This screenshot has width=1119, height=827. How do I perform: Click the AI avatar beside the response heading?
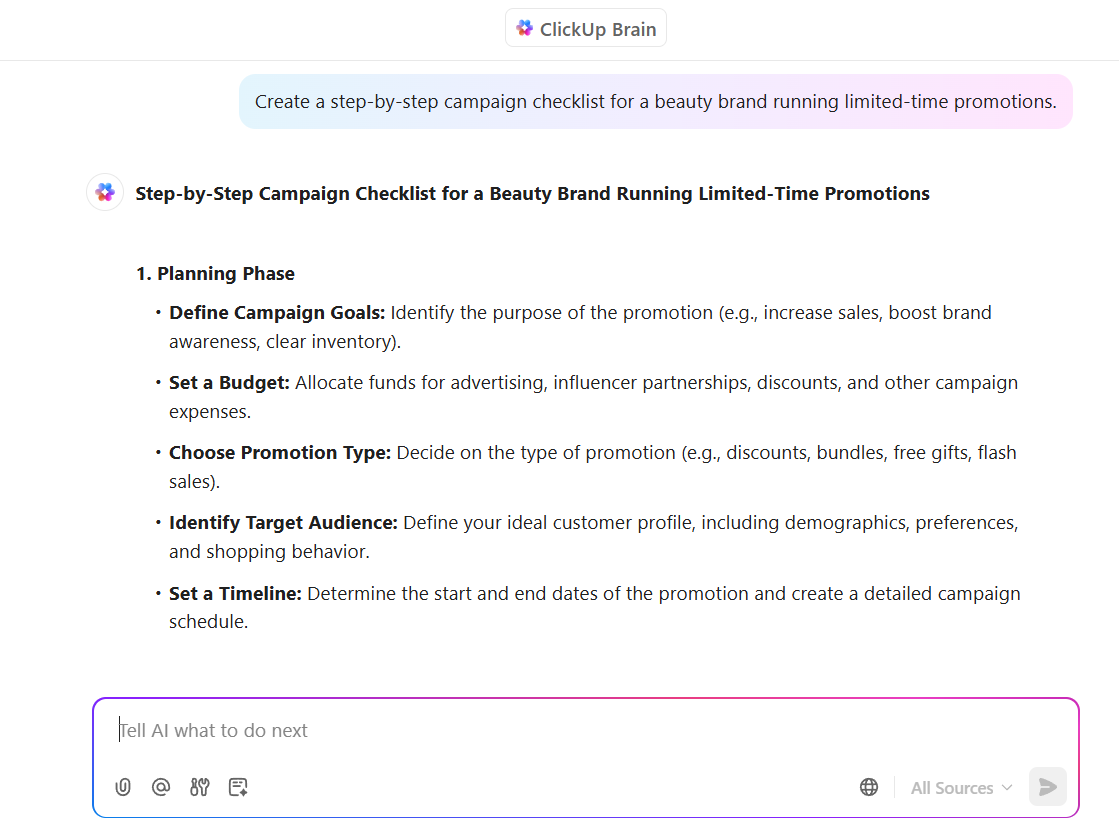[105, 193]
